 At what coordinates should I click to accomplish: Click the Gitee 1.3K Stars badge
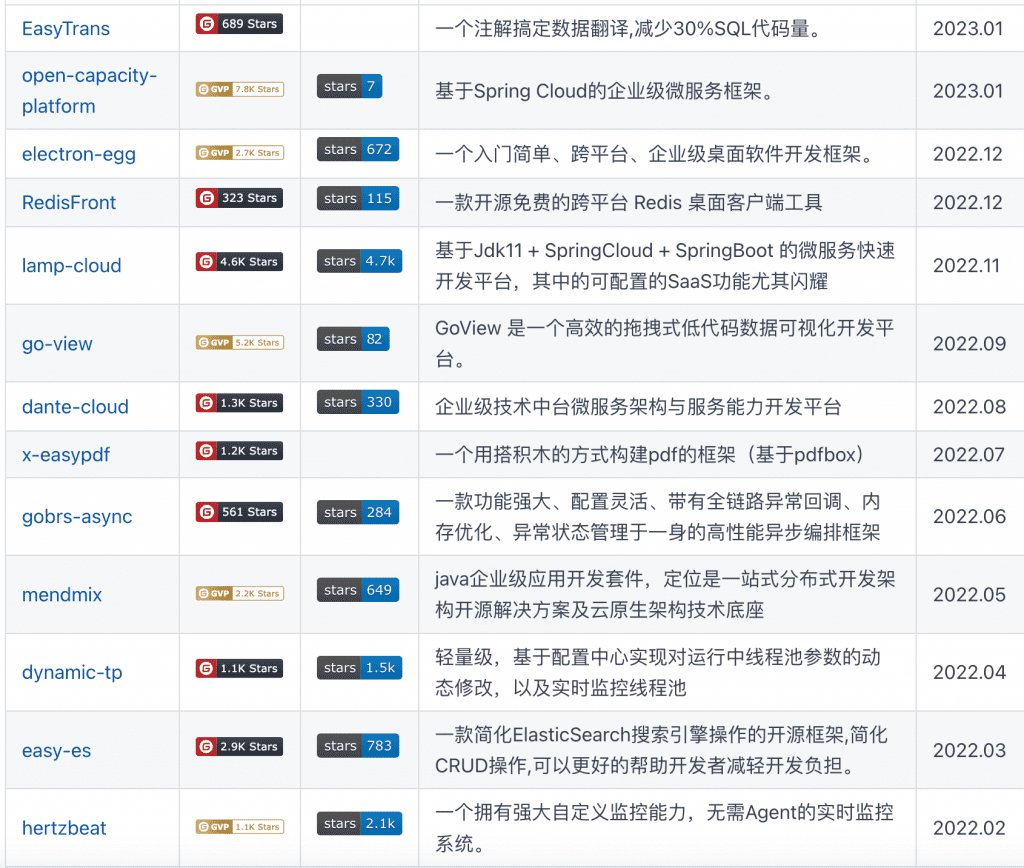[239, 403]
